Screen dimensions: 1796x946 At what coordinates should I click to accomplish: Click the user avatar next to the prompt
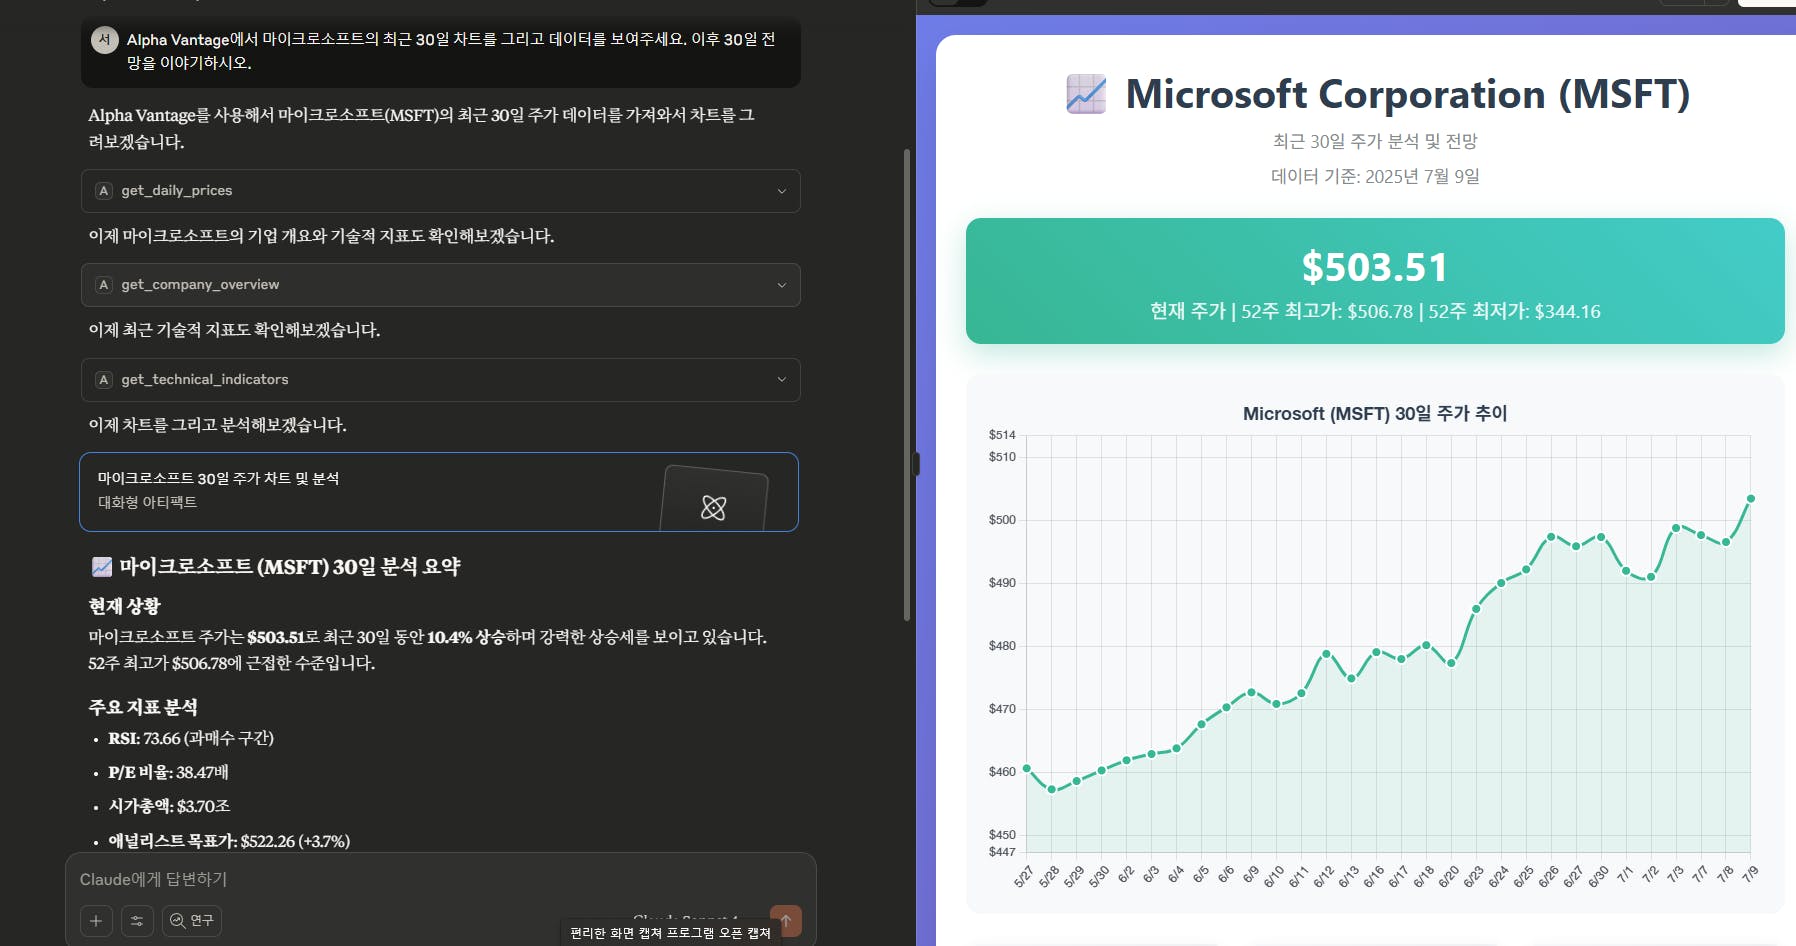(104, 40)
